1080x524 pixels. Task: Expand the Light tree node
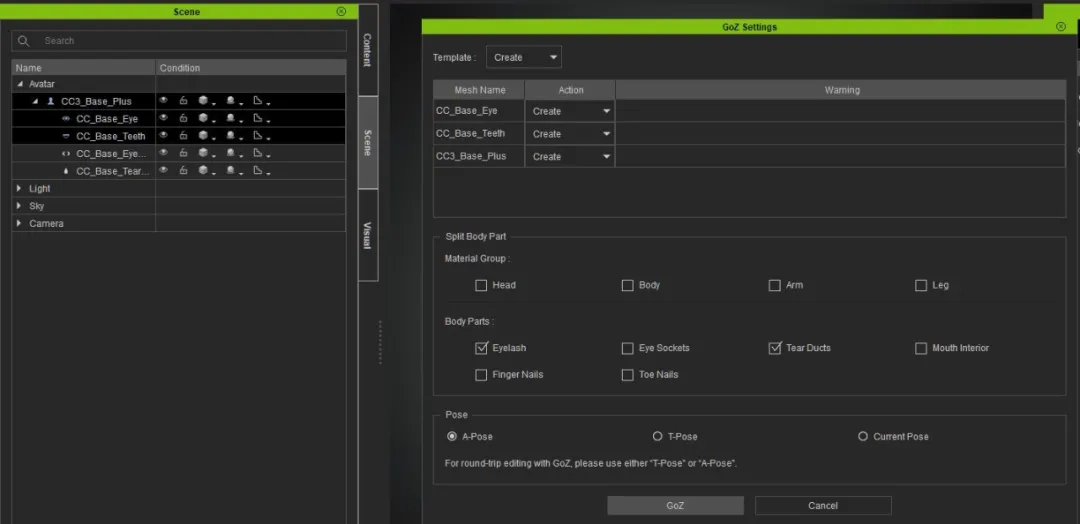coord(19,188)
